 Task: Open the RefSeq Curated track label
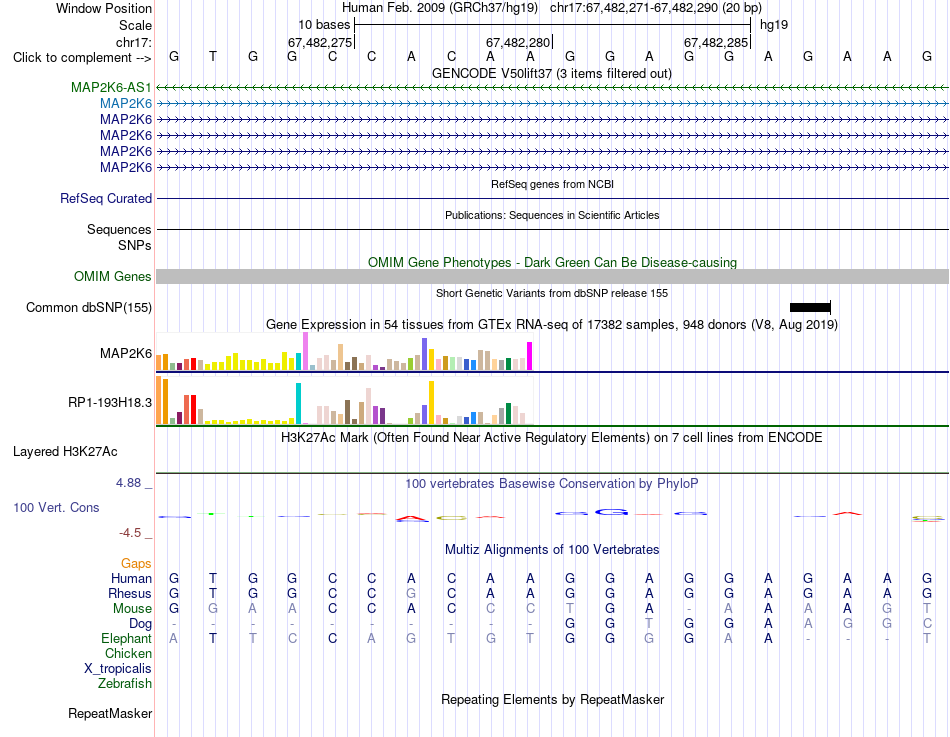coord(106,198)
